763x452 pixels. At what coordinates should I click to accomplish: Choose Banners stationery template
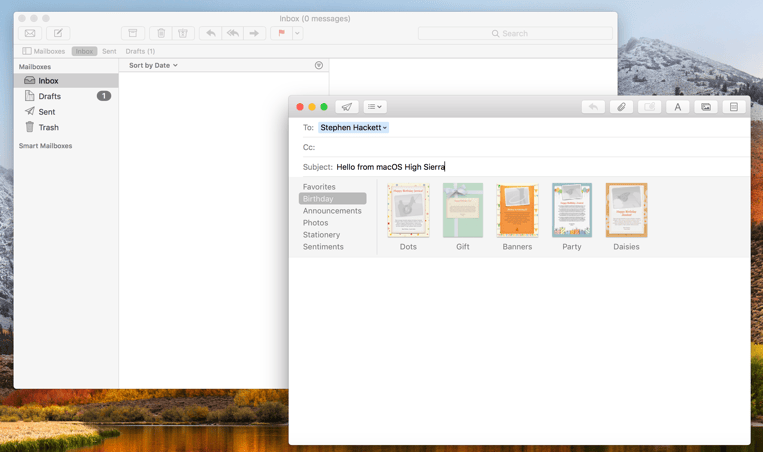point(517,210)
